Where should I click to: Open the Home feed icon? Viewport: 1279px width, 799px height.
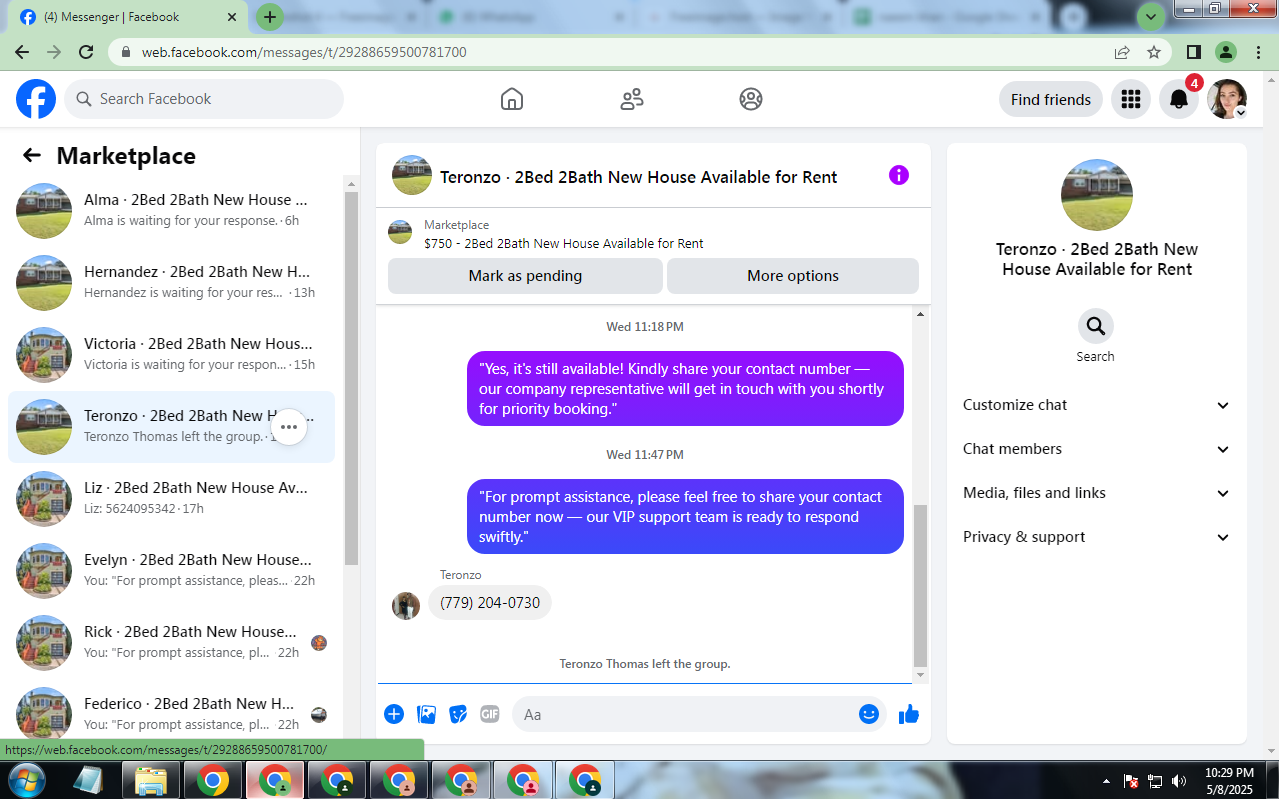coord(512,99)
